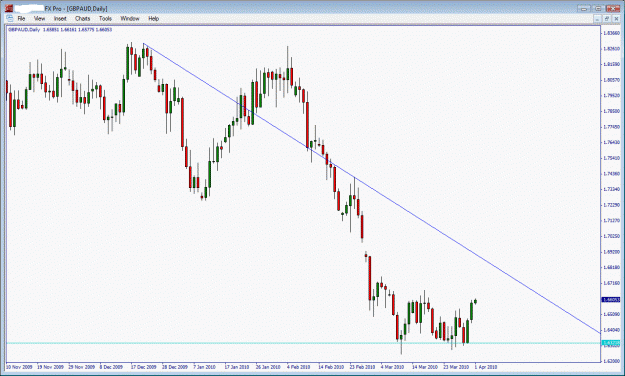The image size is (625, 376).
Task: Open the Window menu
Action: (130, 18)
